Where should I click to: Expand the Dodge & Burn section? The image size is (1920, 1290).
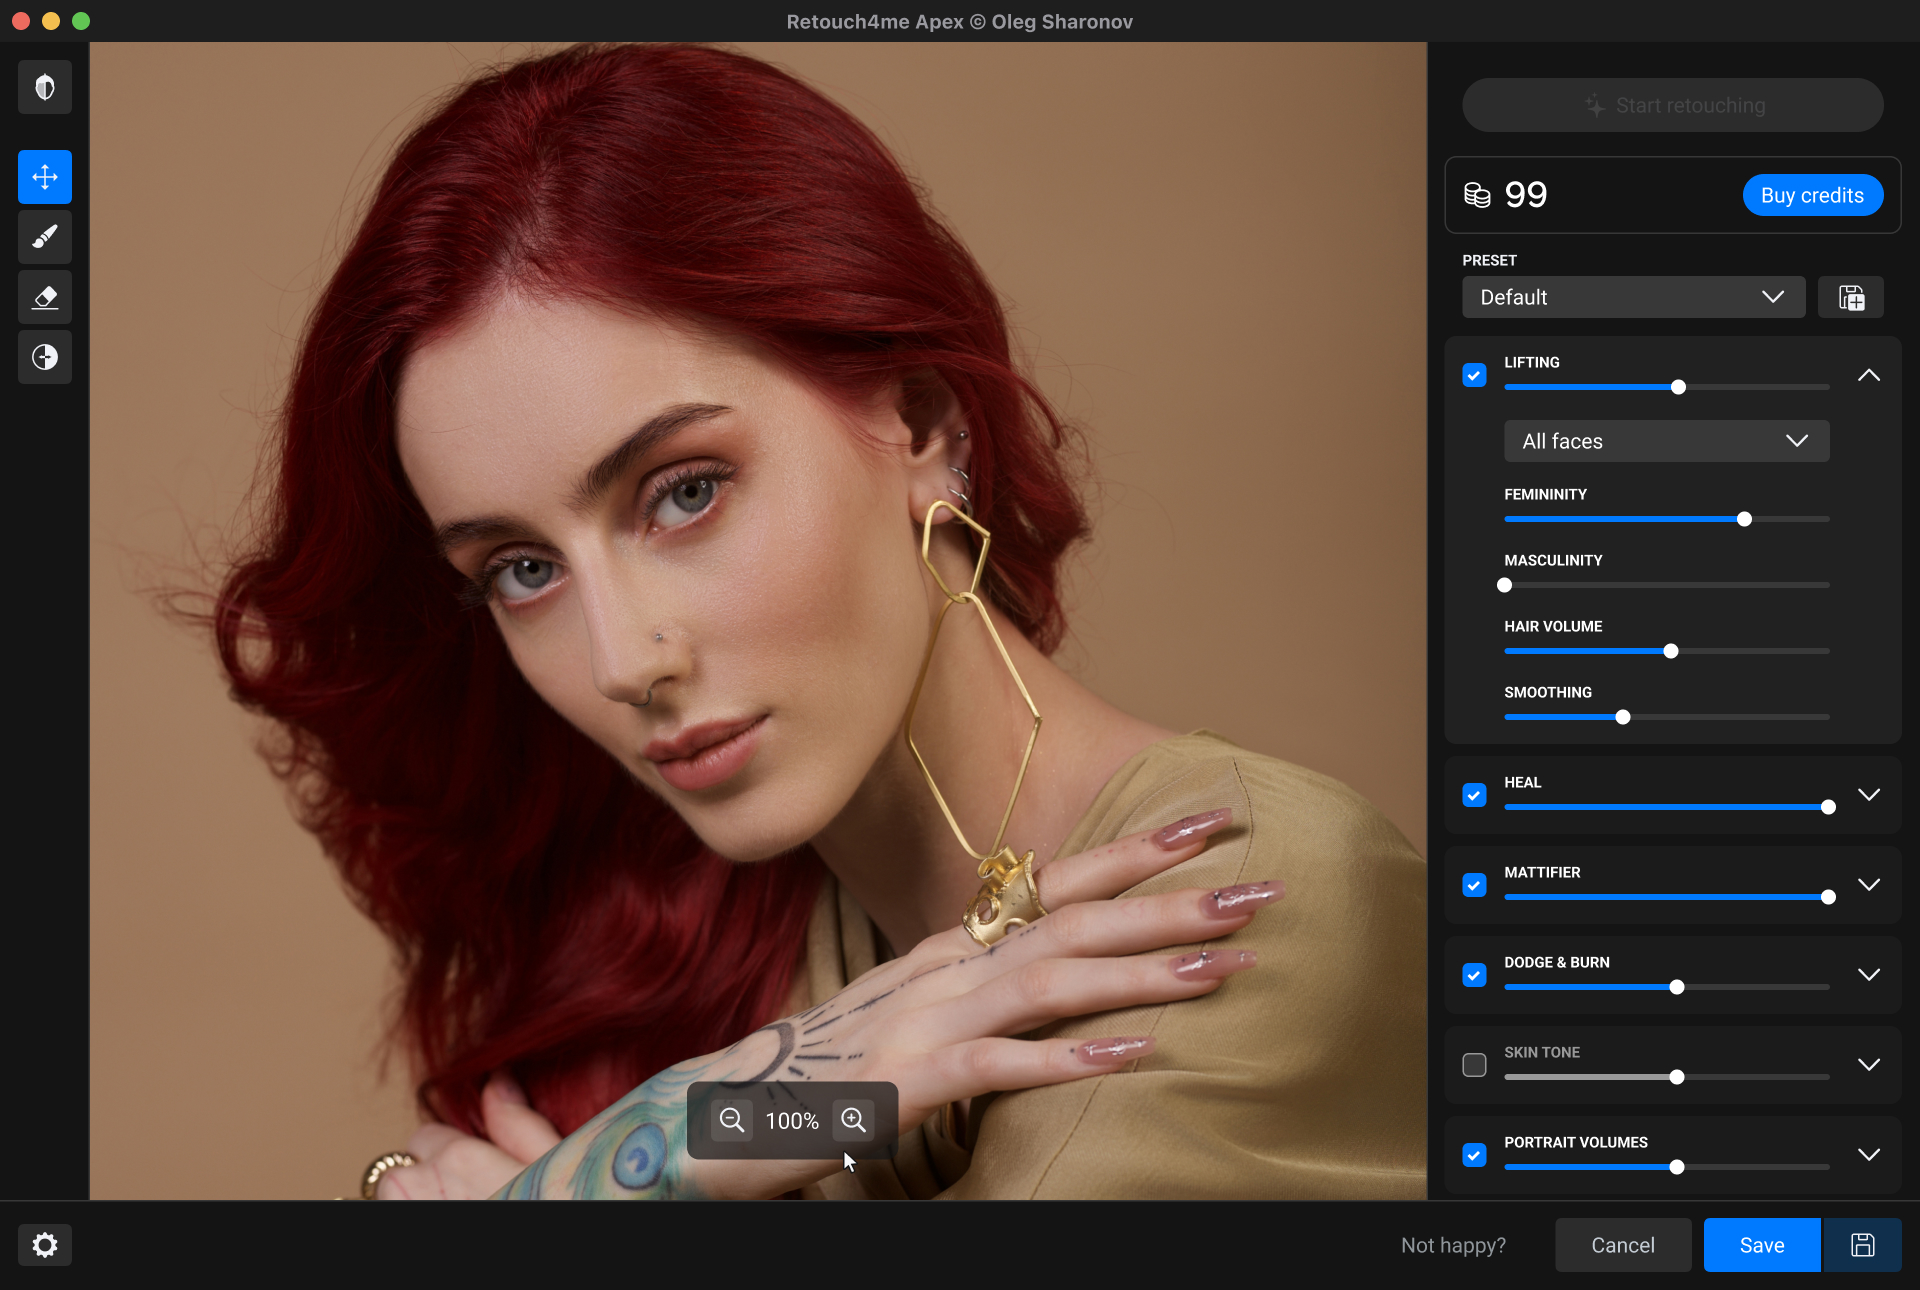pyautogui.click(x=1868, y=975)
